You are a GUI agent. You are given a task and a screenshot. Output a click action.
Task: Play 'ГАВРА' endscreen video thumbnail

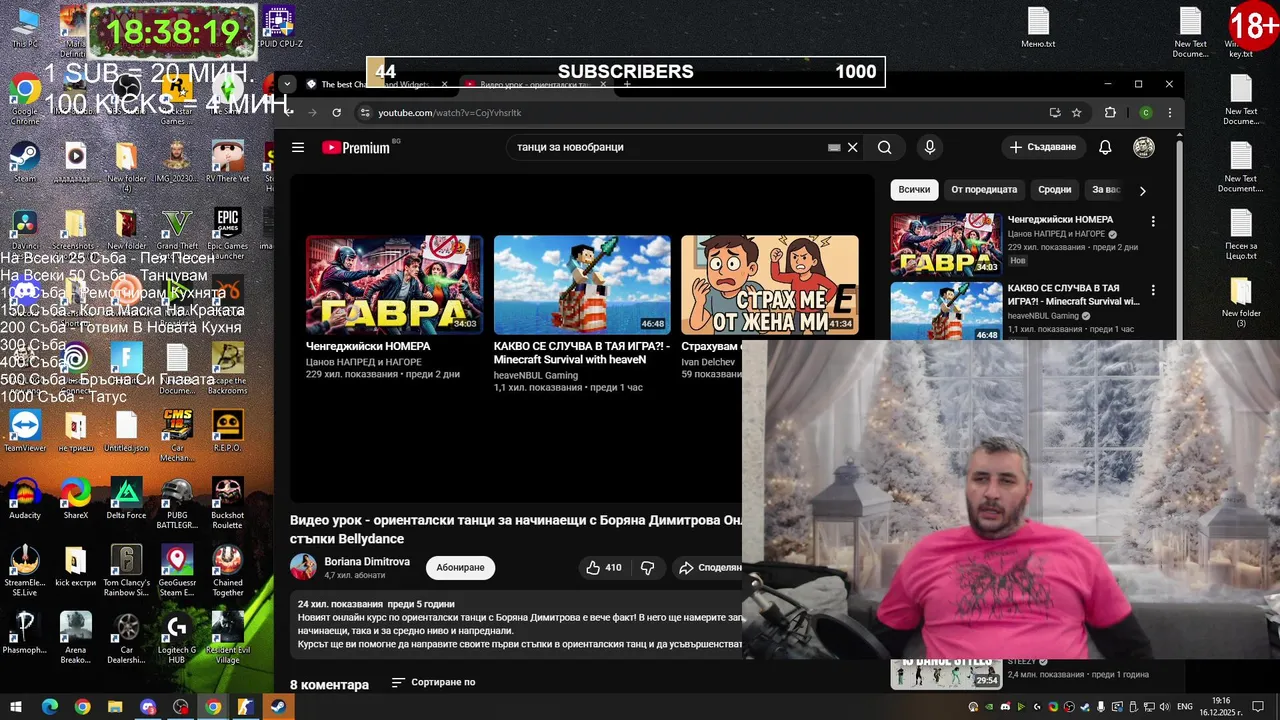[x=394, y=284]
